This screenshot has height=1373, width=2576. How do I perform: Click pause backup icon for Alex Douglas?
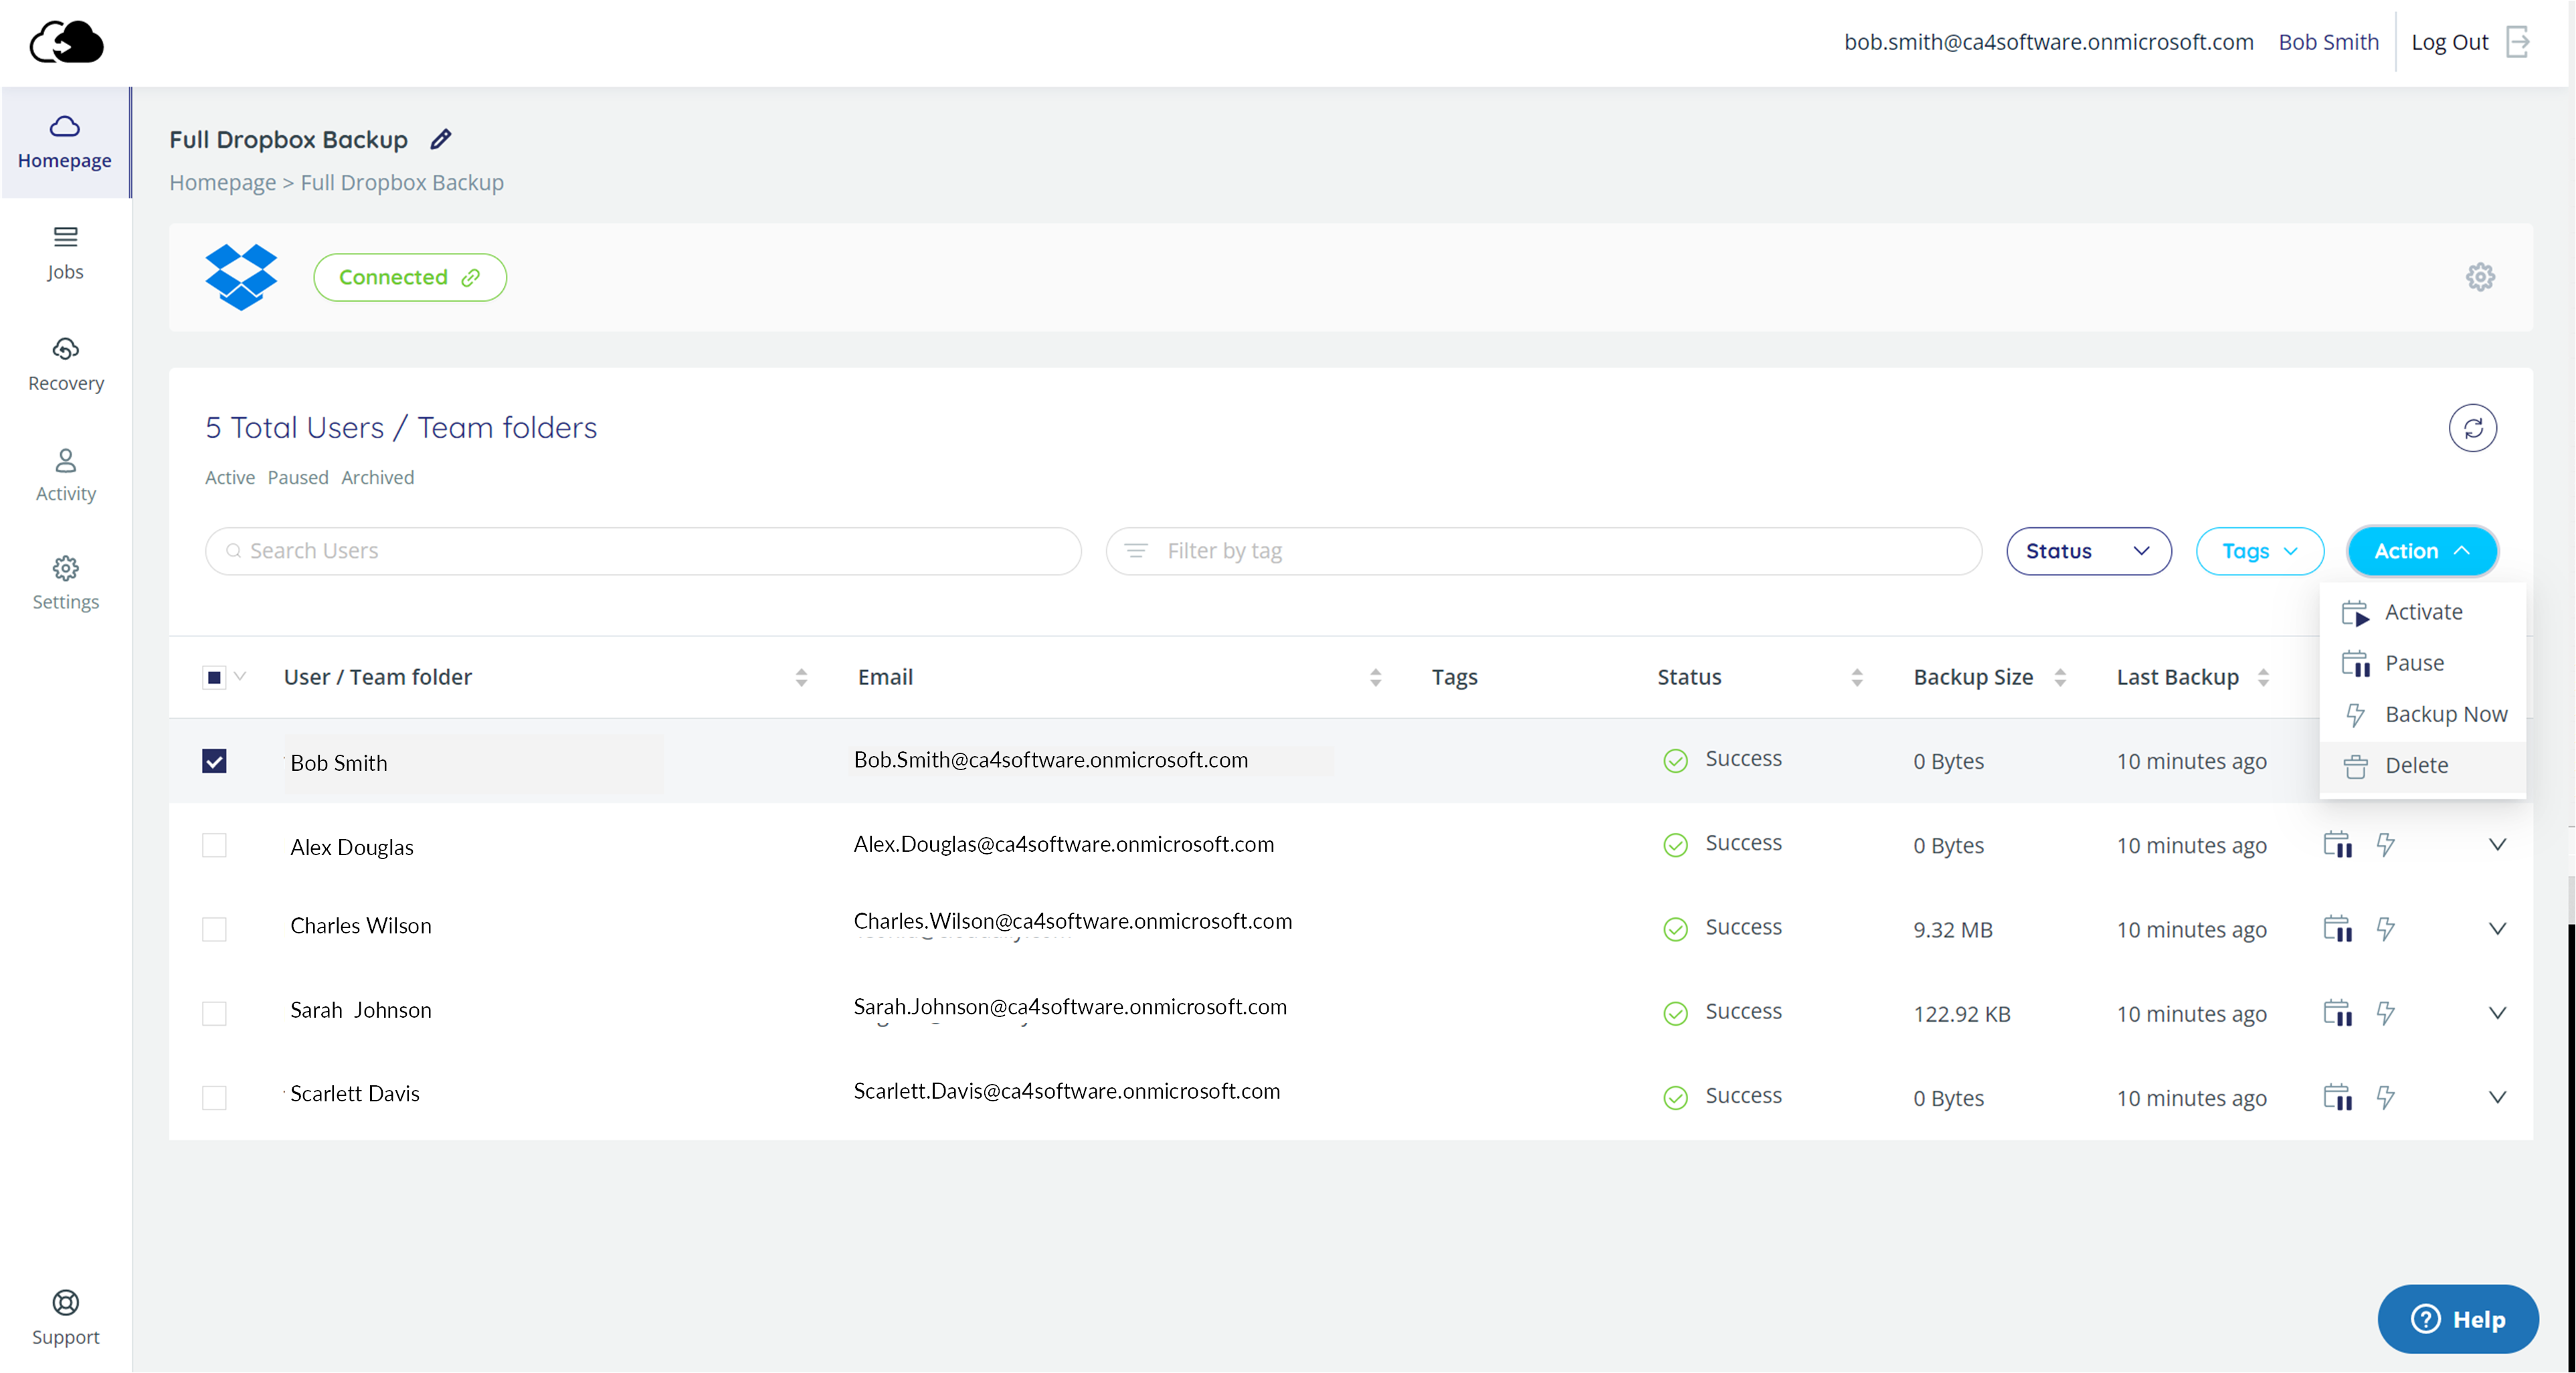[2337, 844]
